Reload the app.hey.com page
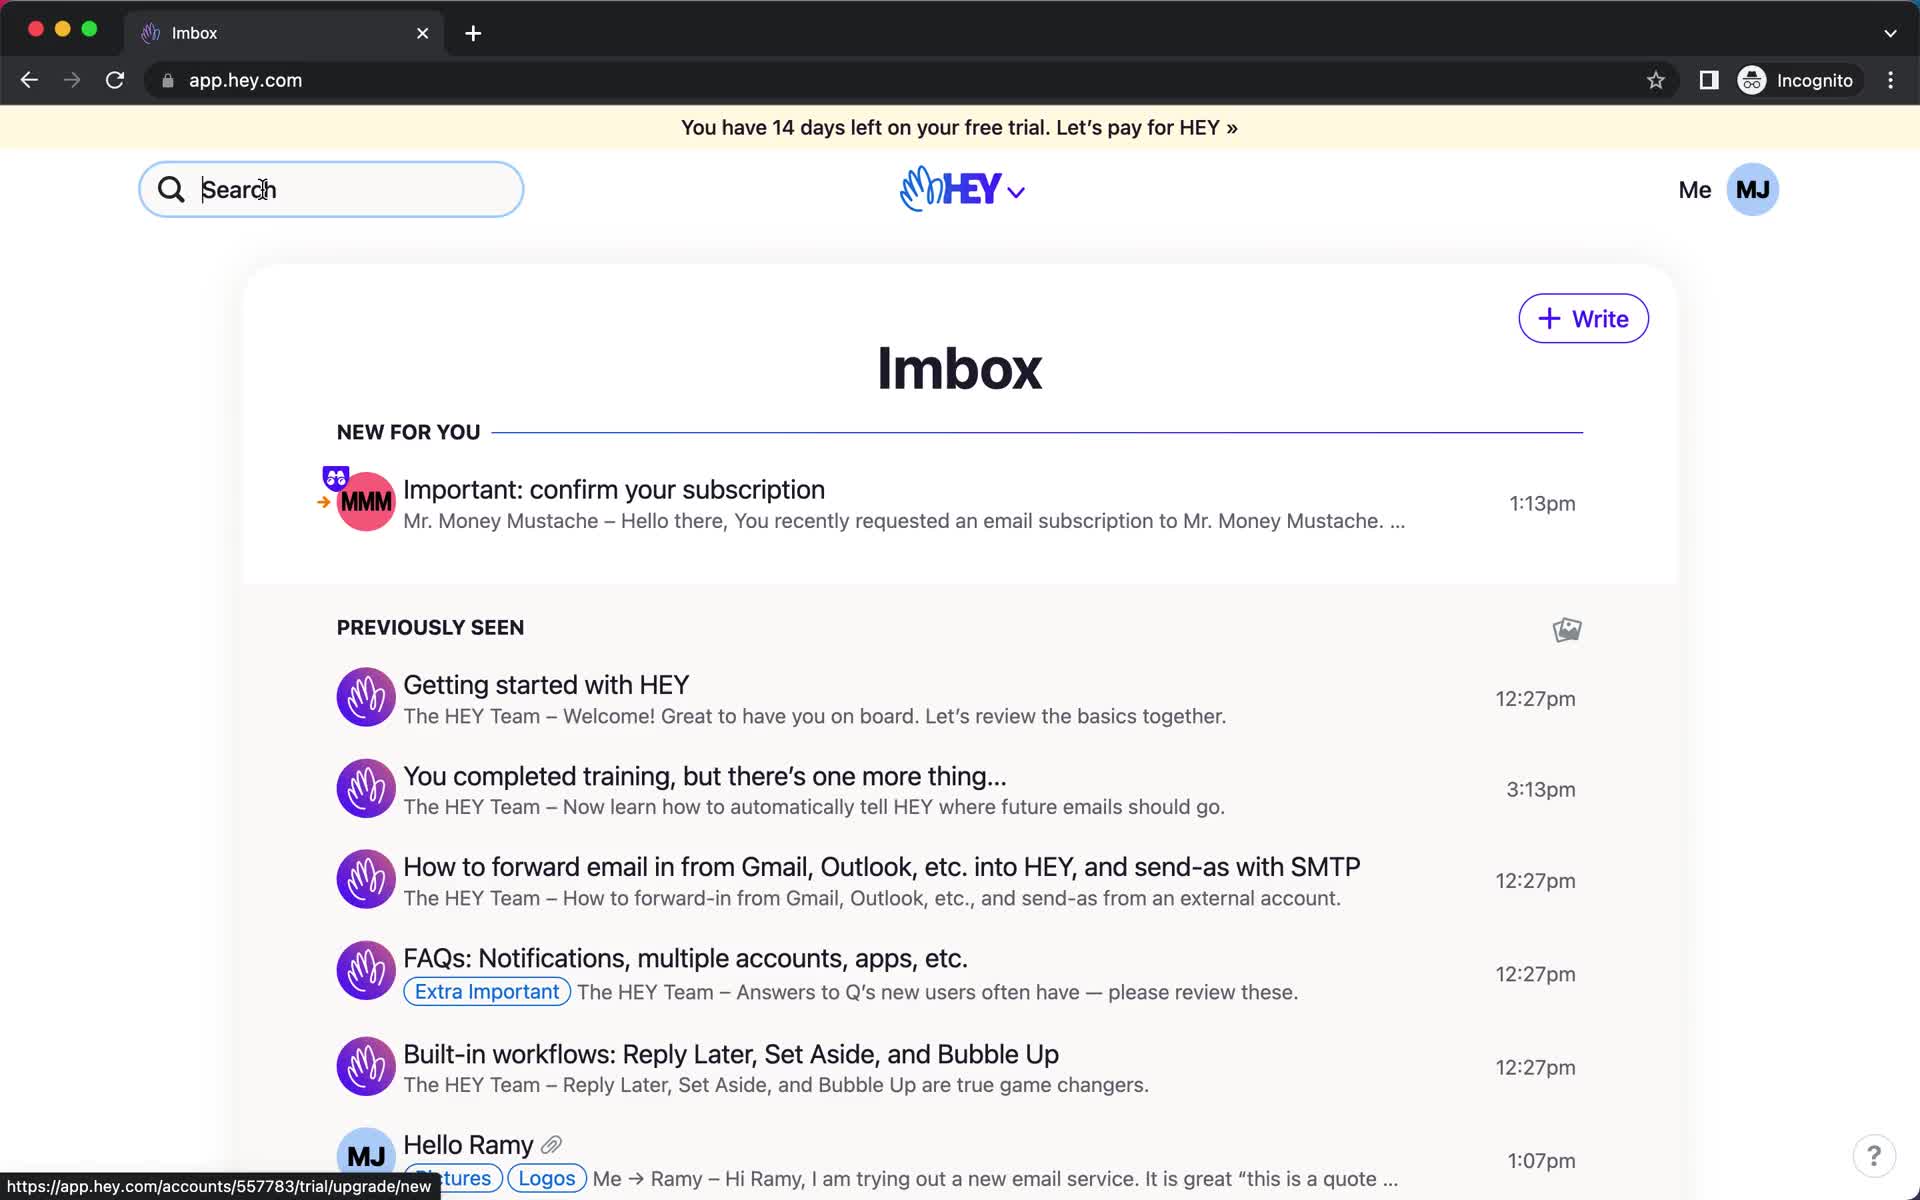Screen dimensions: 1920x1200 click(115, 80)
